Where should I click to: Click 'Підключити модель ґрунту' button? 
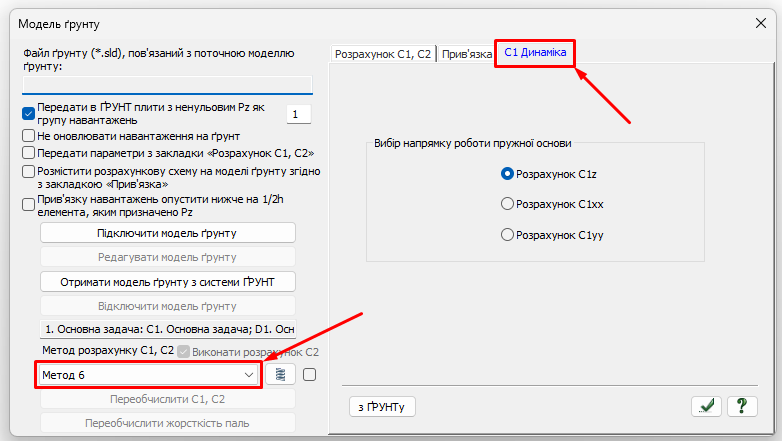(168, 233)
